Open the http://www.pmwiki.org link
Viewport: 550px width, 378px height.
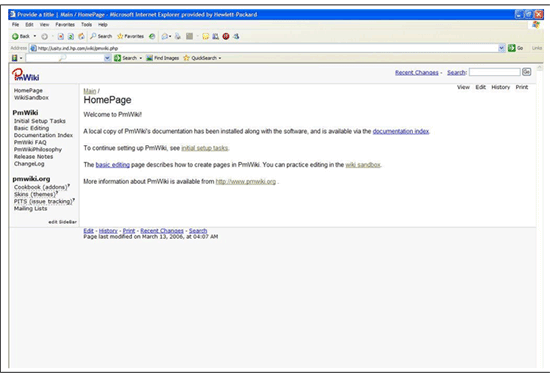pos(246,181)
